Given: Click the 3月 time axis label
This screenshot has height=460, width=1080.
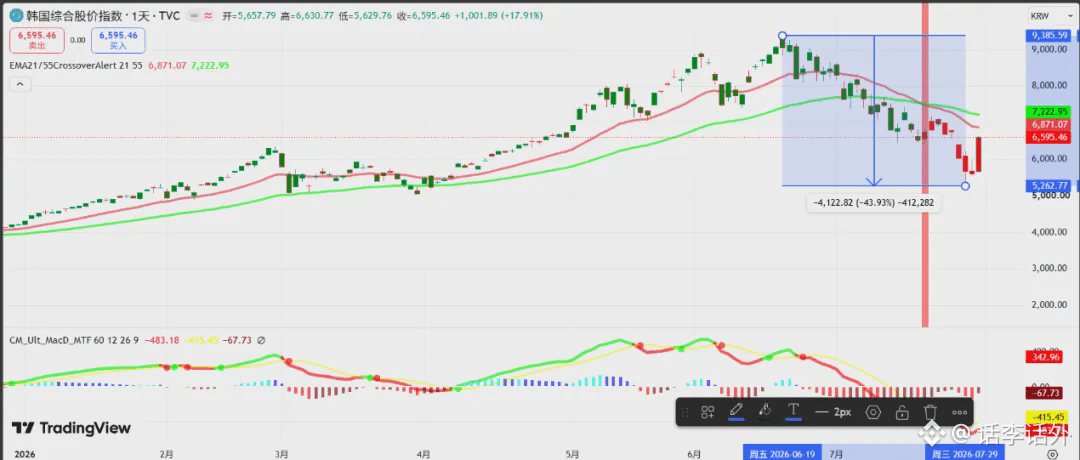Looking at the screenshot, I should [x=281, y=454].
